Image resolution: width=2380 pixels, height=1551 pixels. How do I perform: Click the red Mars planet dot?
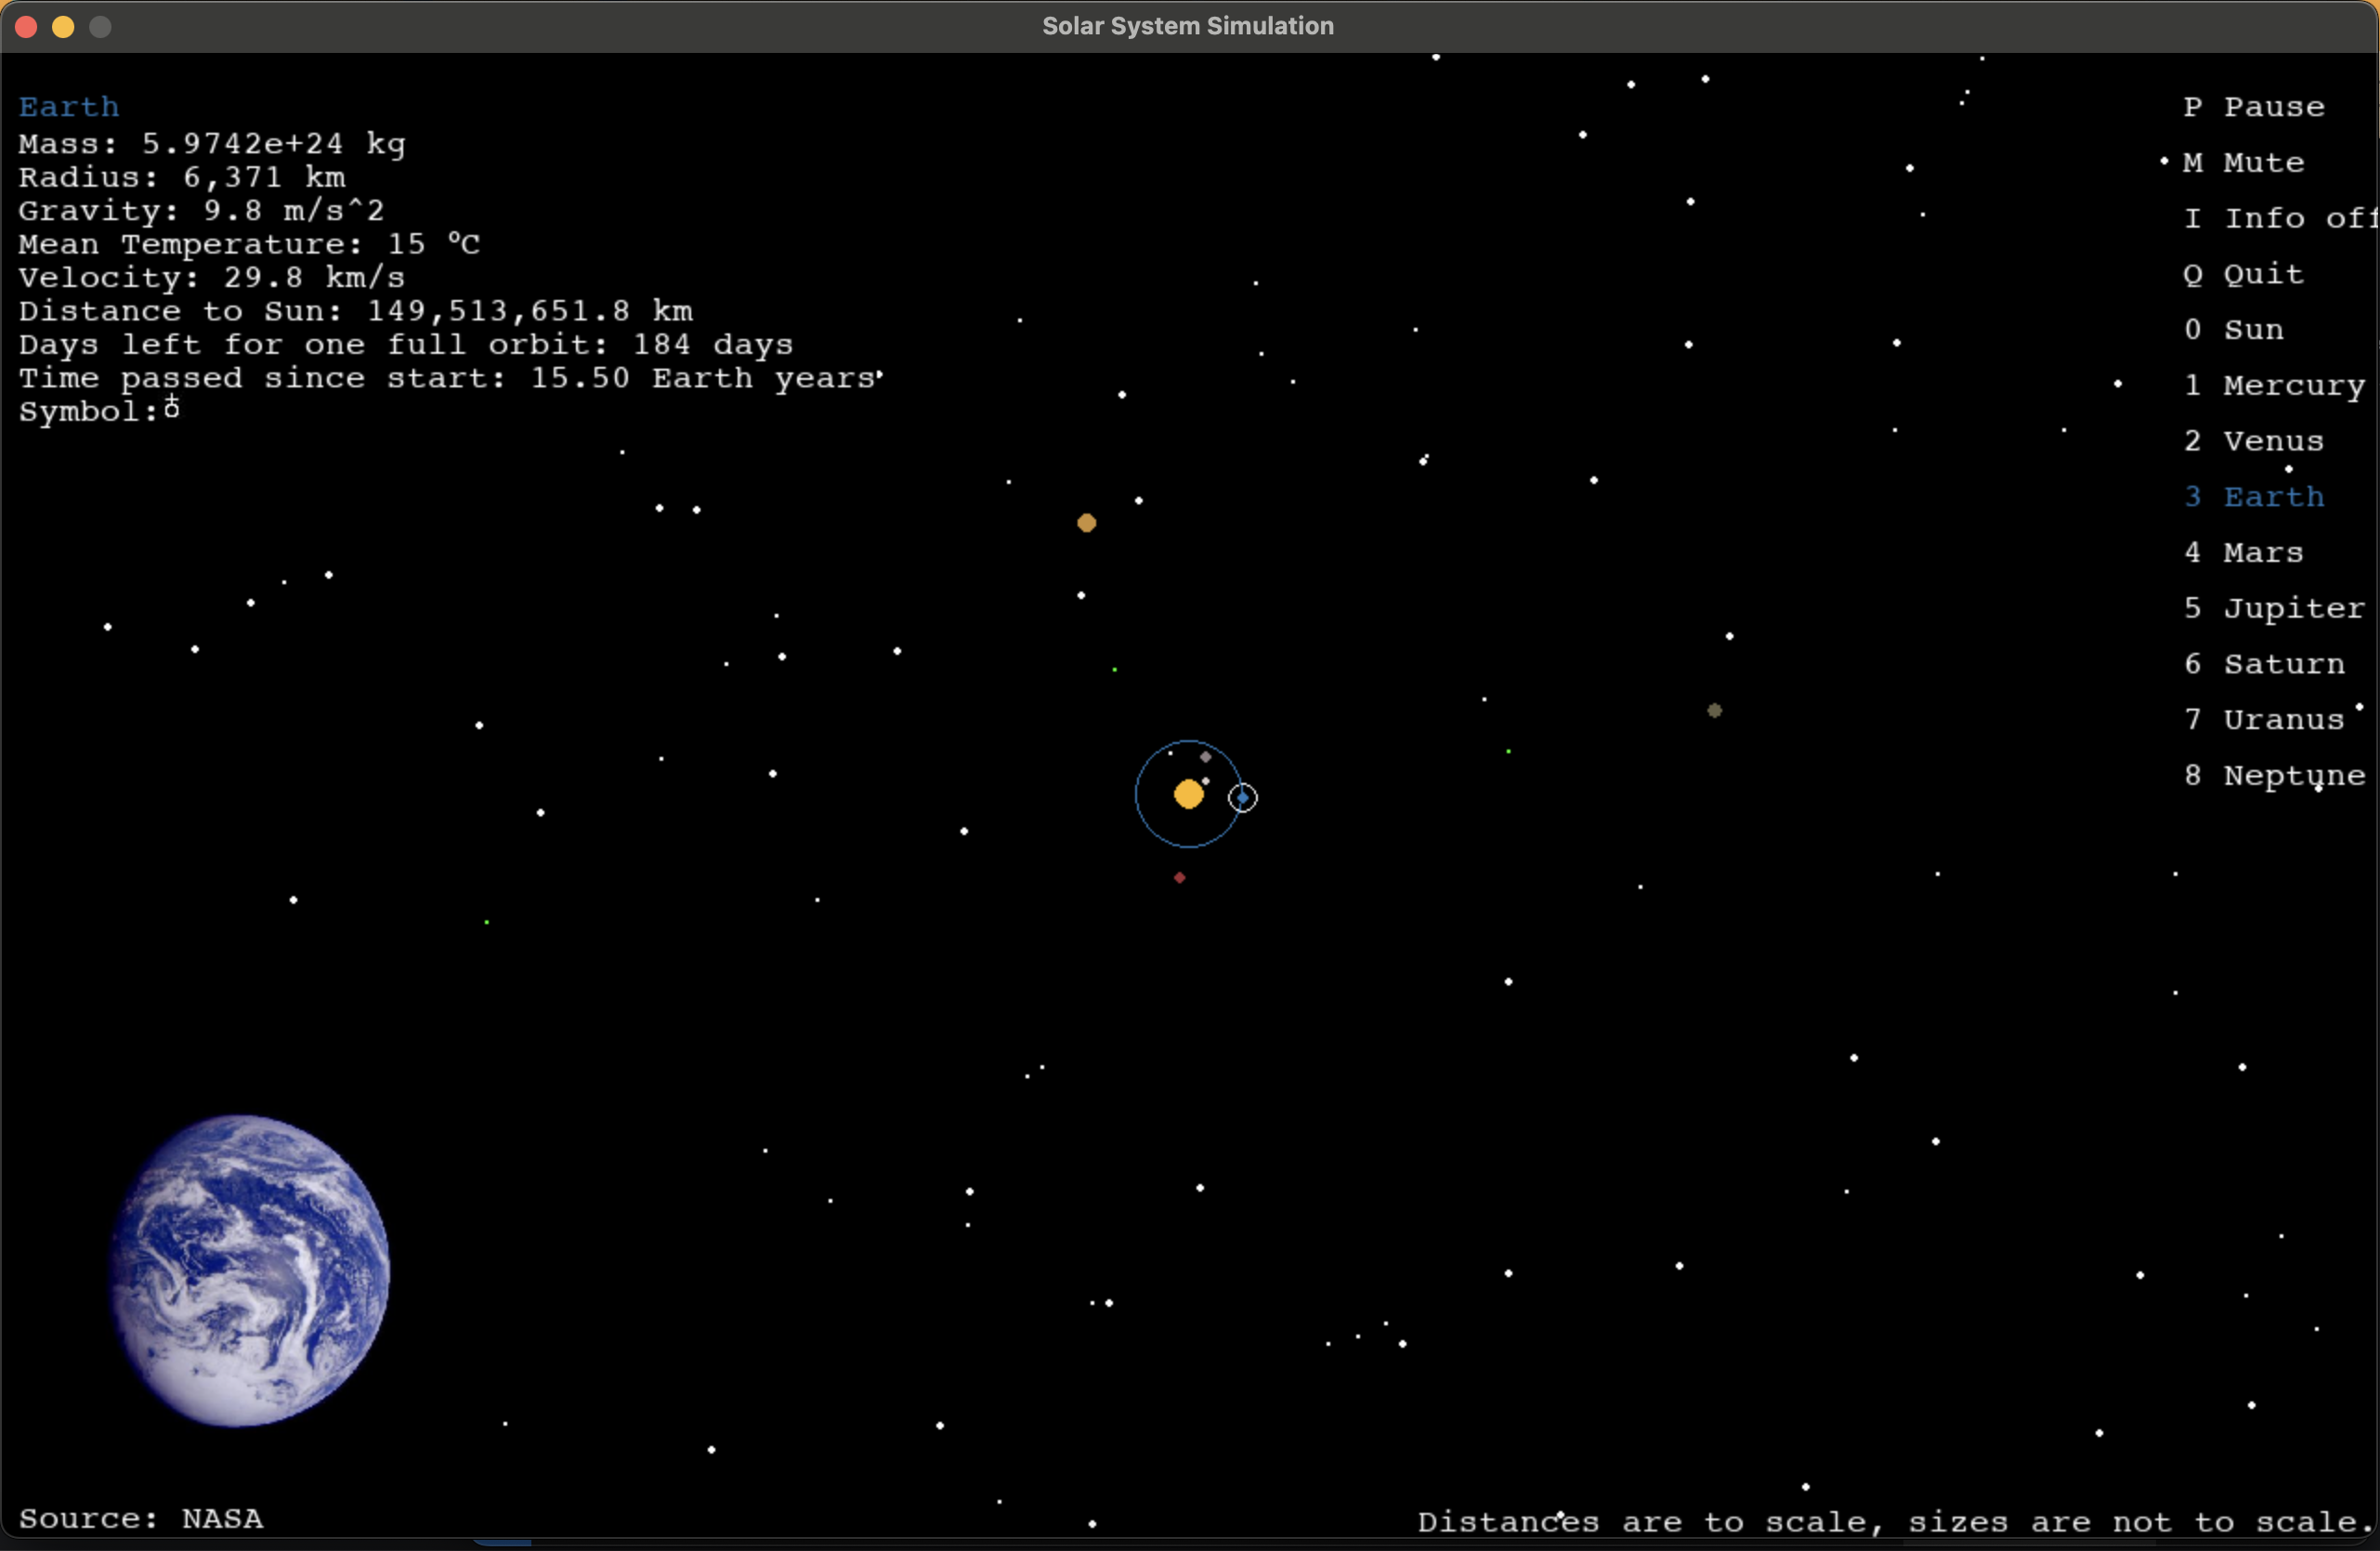pos(1180,877)
